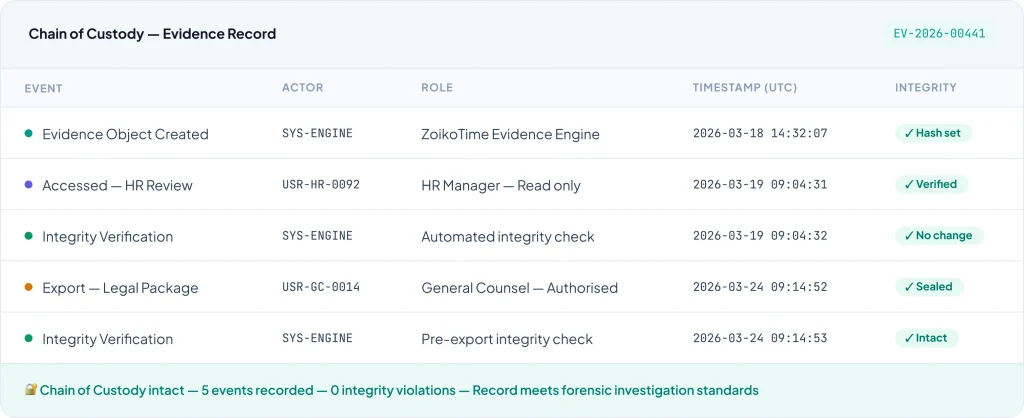The height and width of the screenshot is (418, 1024).
Task: Click the green dot beside Evidence Object Created
Action: [29, 134]
